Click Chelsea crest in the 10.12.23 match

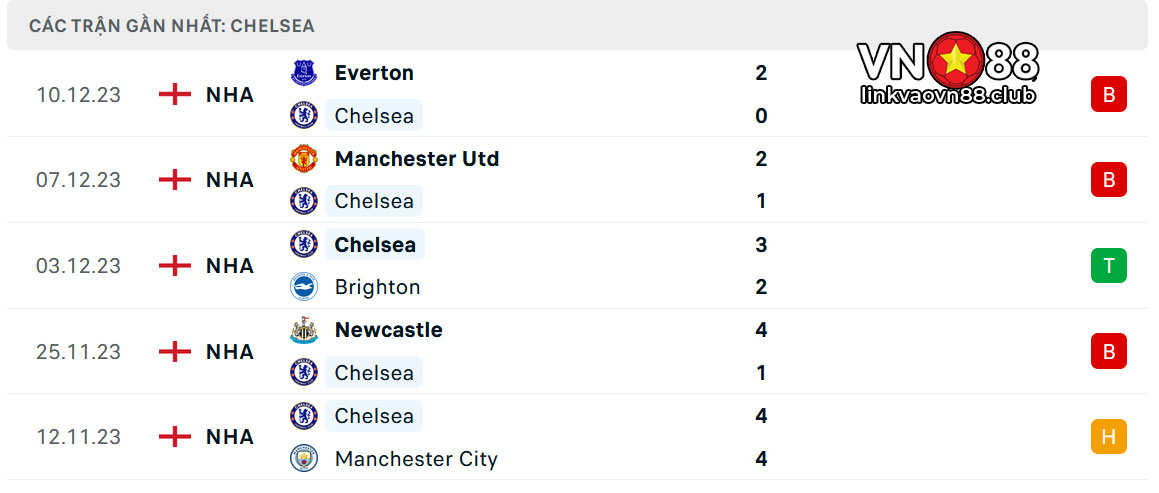tap(304, 115)
